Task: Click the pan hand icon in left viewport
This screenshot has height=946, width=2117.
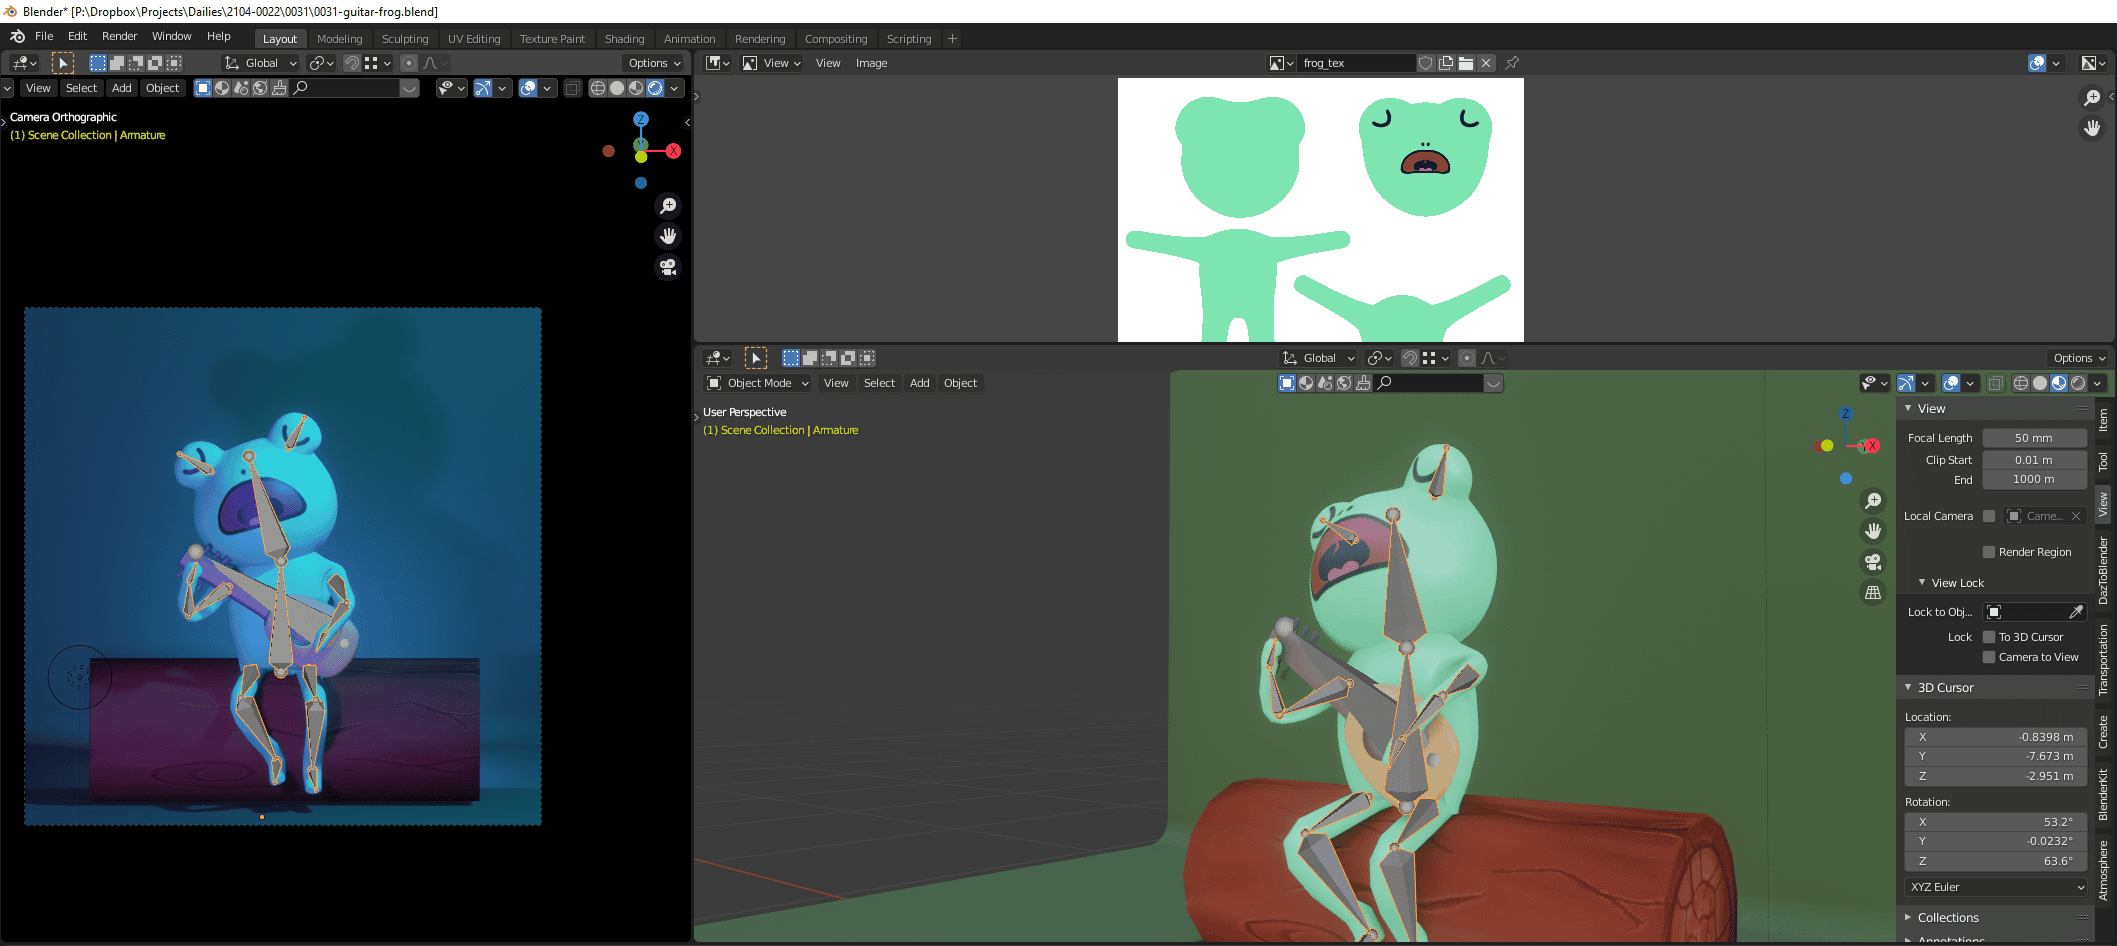Action: tap(668, 236)
